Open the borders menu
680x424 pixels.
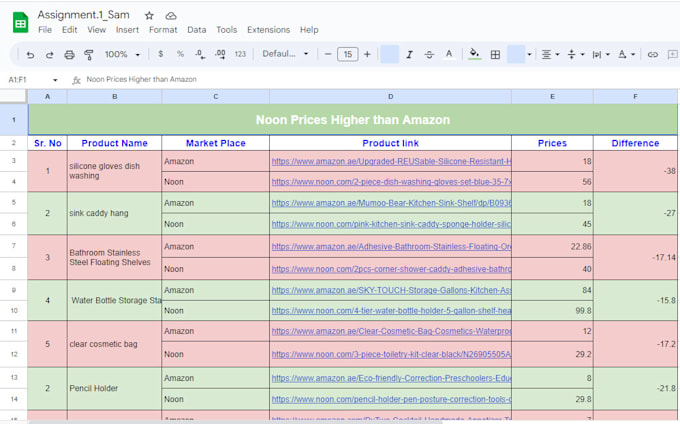(495, 55)
